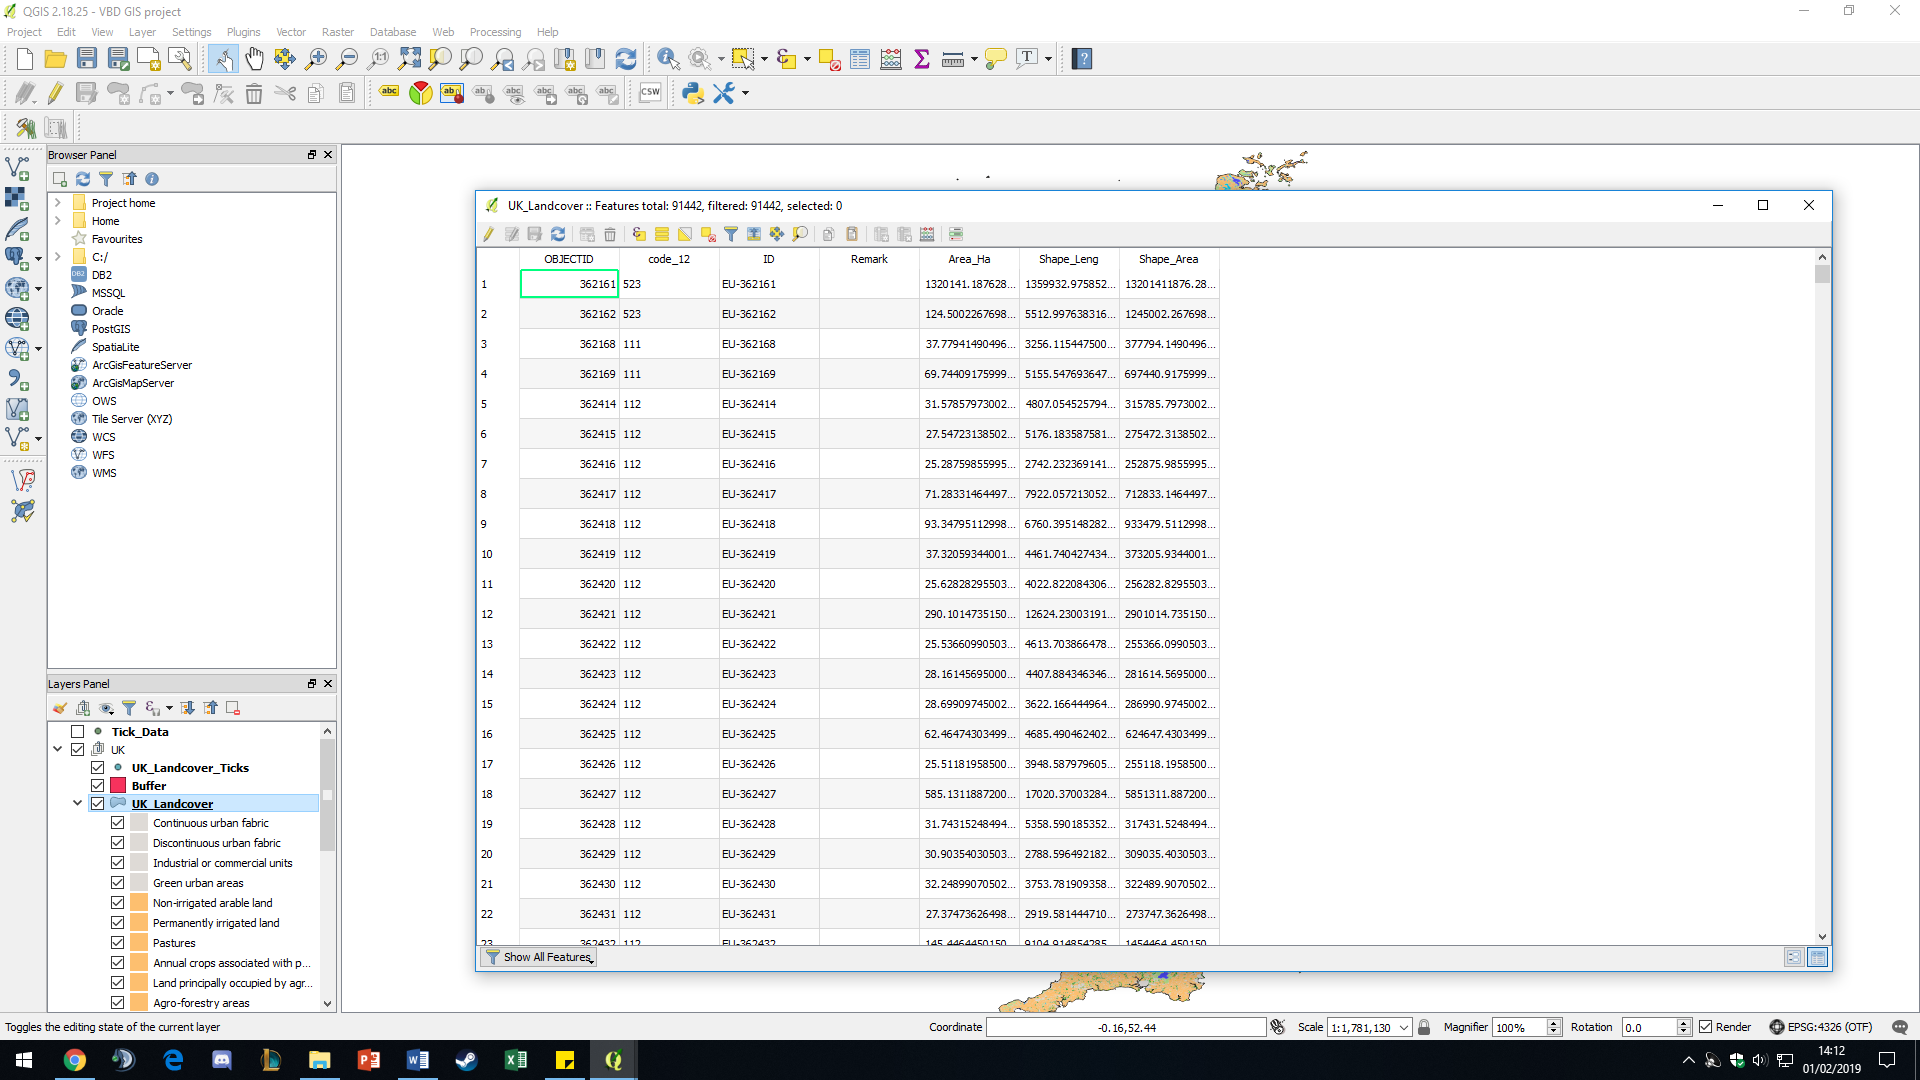Select the Pan Map hand tool

tap(254, 59)
